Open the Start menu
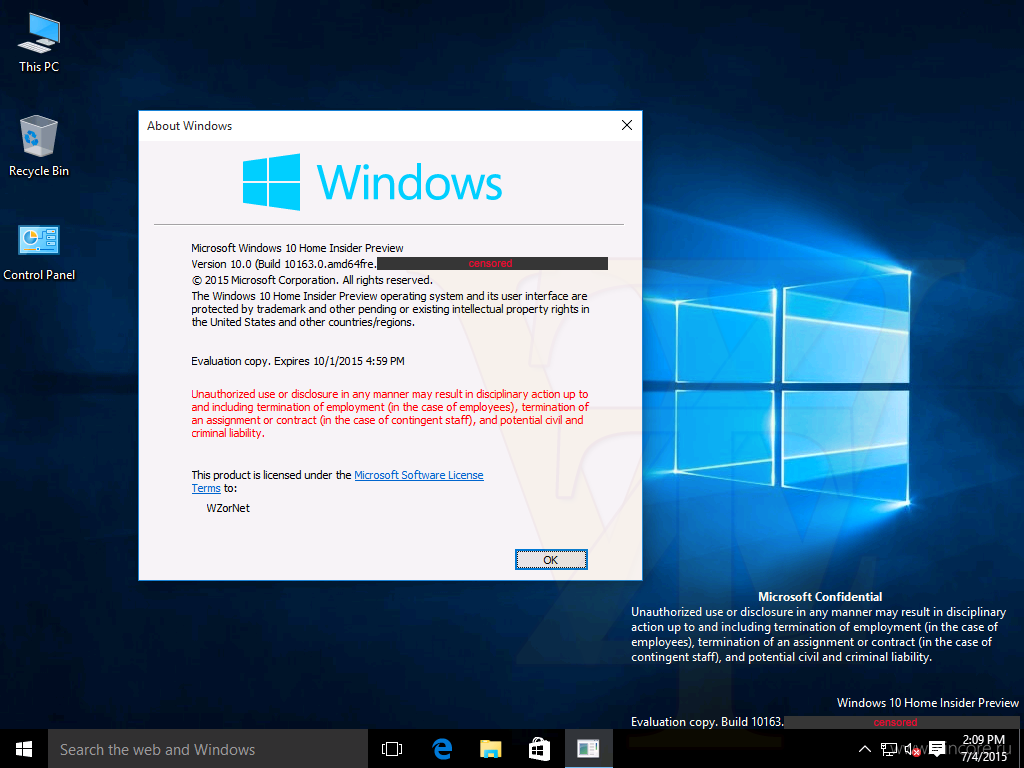1024x768 pixels. (24, 749)
